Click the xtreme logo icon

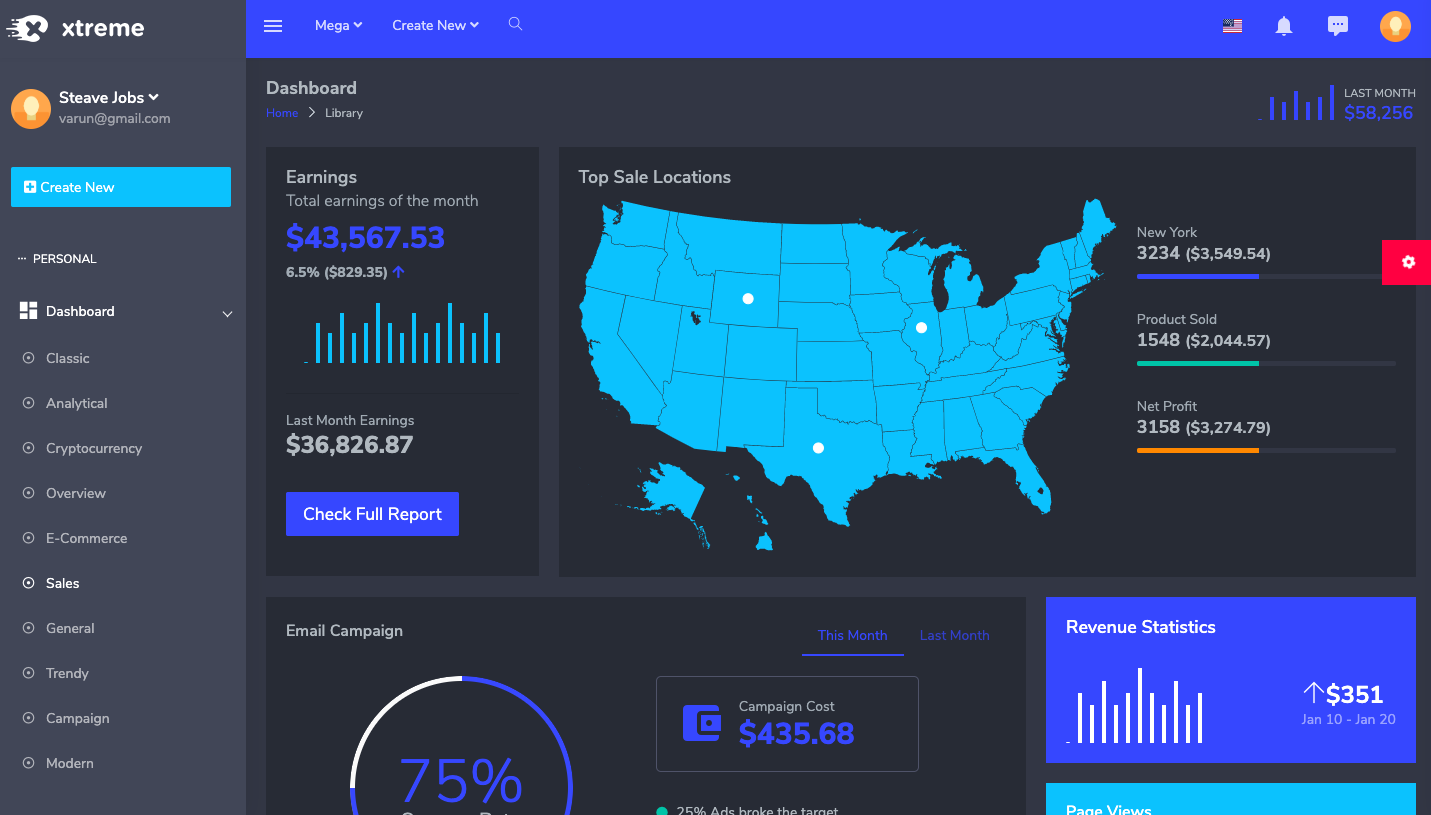pos(27,29)
